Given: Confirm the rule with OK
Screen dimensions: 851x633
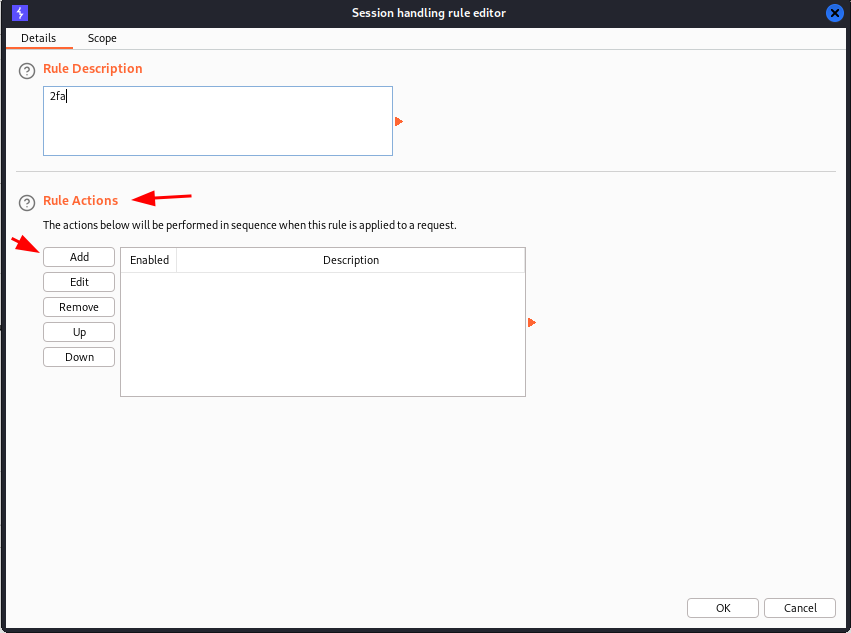Looking at the screenshot, I should coord(723,608).
